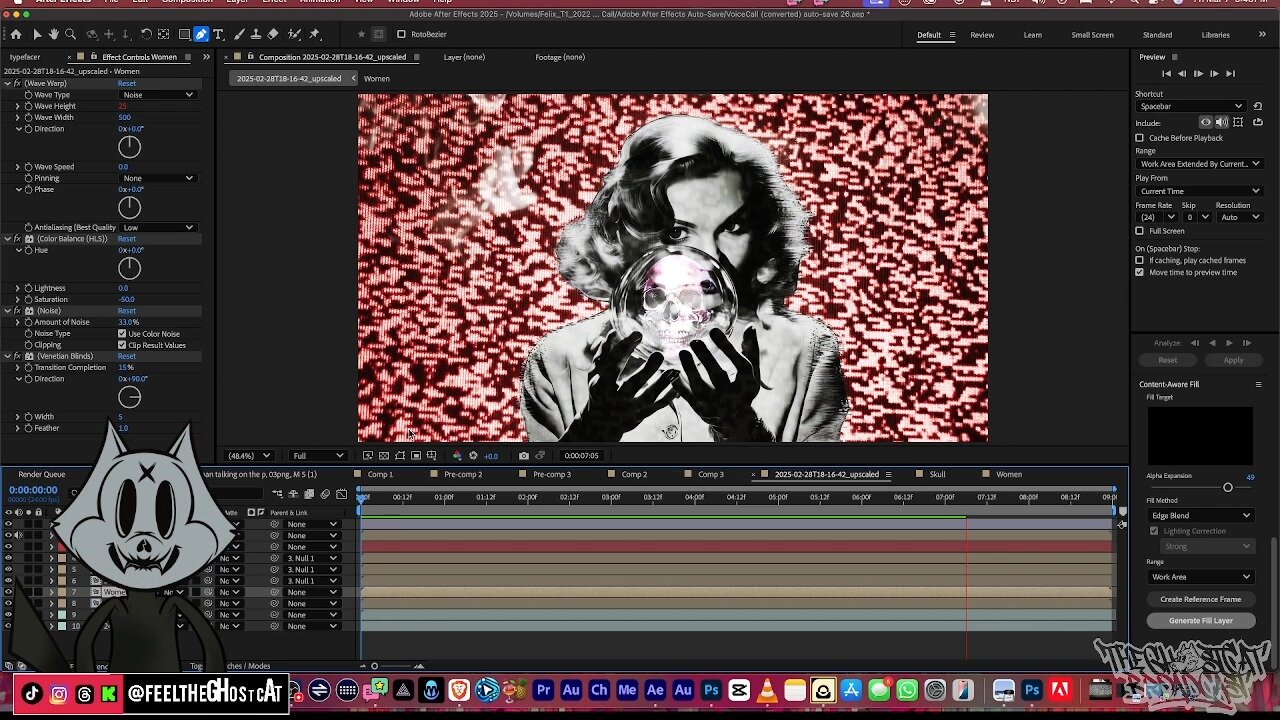Open VLC from the dock
Screen dimensions: 1280x720
tap(767, 690)
